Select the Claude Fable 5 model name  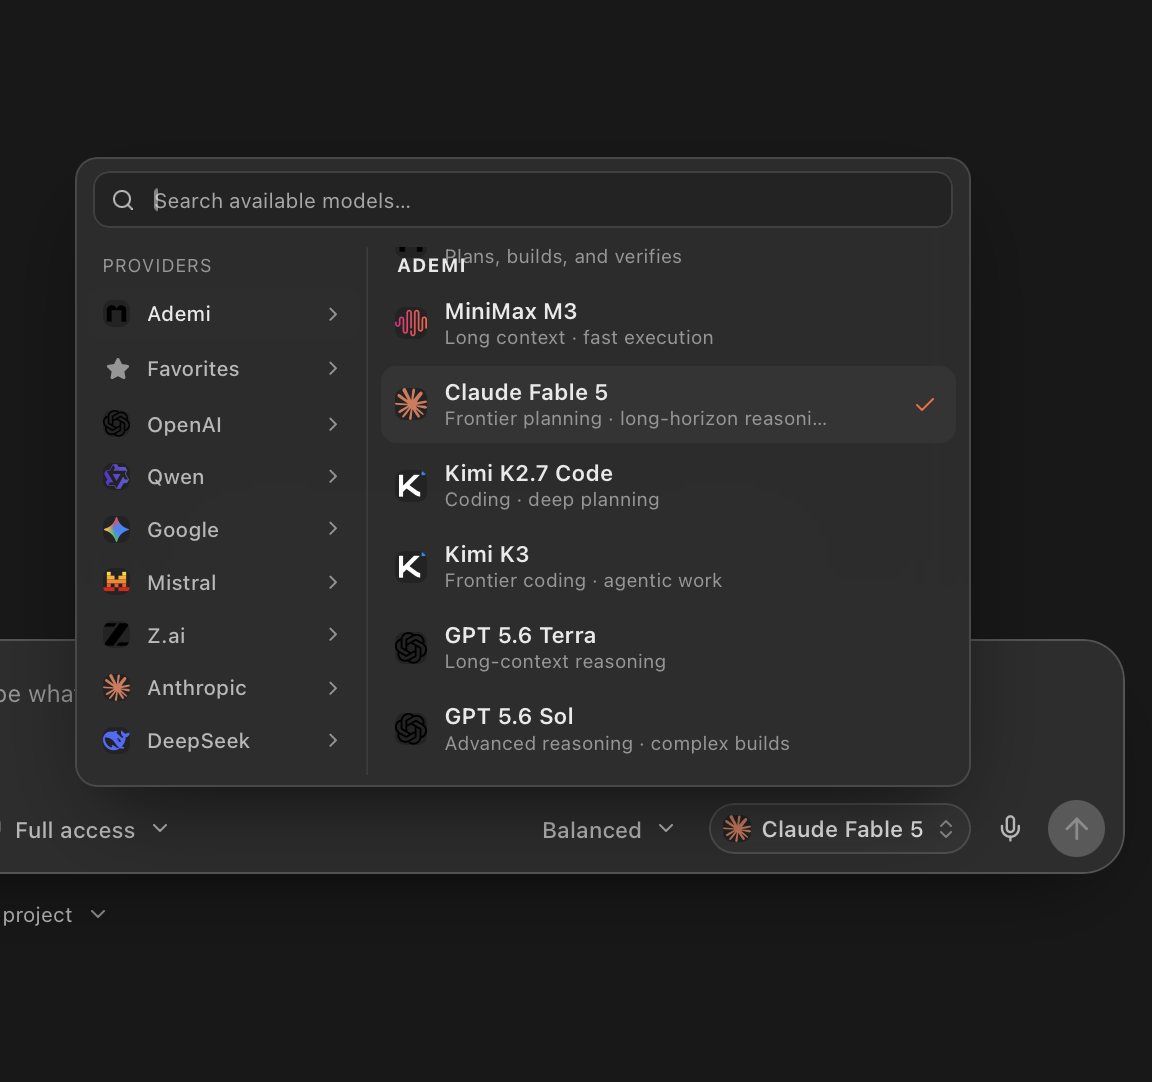(x=526, y=392)
